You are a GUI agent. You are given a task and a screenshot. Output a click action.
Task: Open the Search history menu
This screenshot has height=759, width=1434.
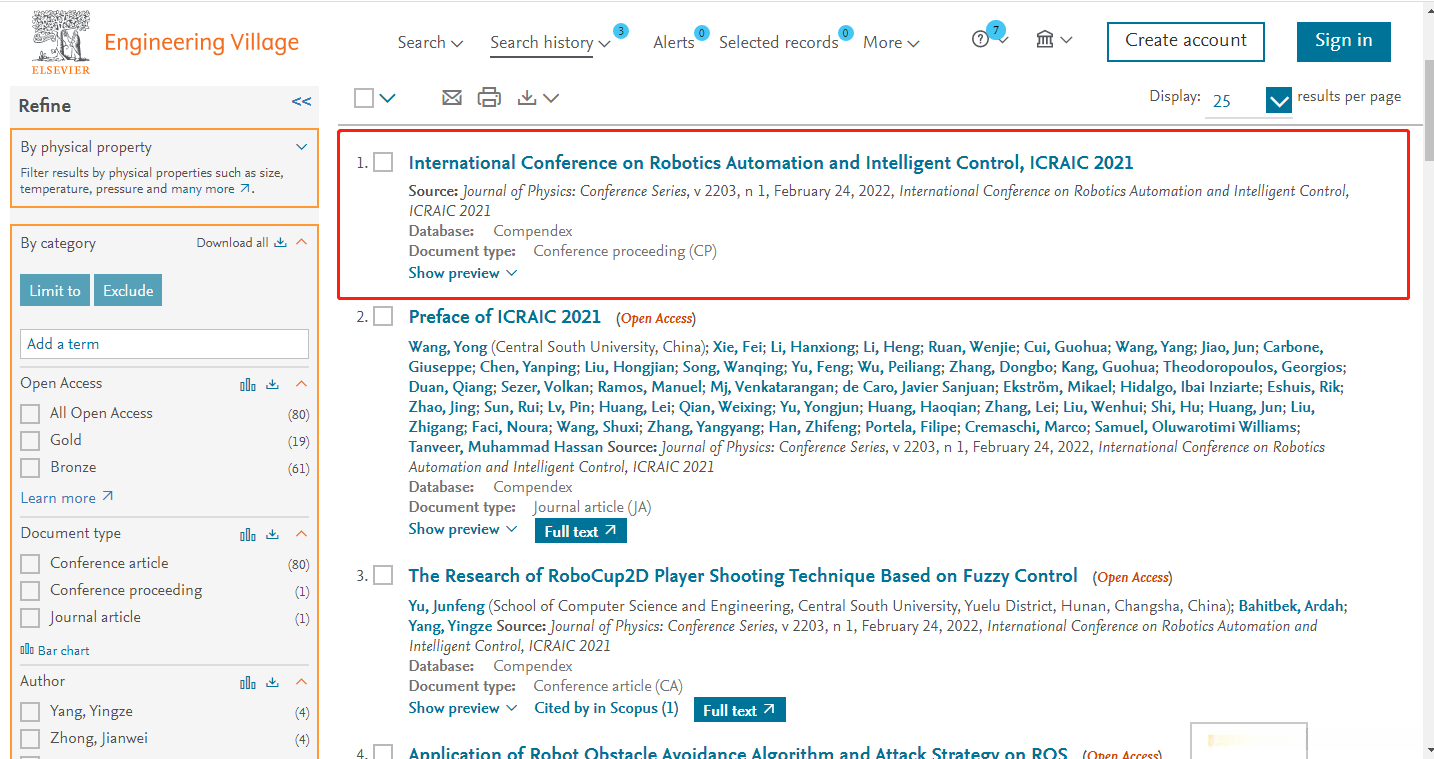(550, 42)
